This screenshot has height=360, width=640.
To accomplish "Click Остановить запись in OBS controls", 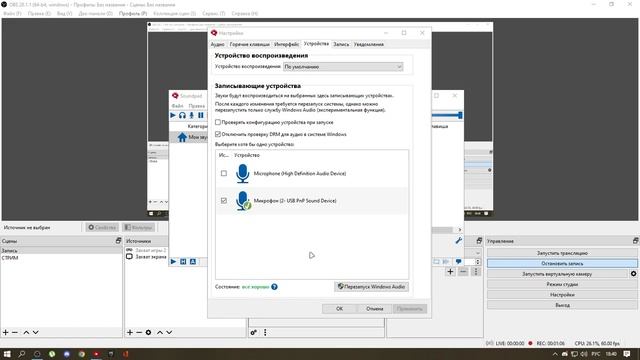I will pyautogui.click(x=562, y=264).
